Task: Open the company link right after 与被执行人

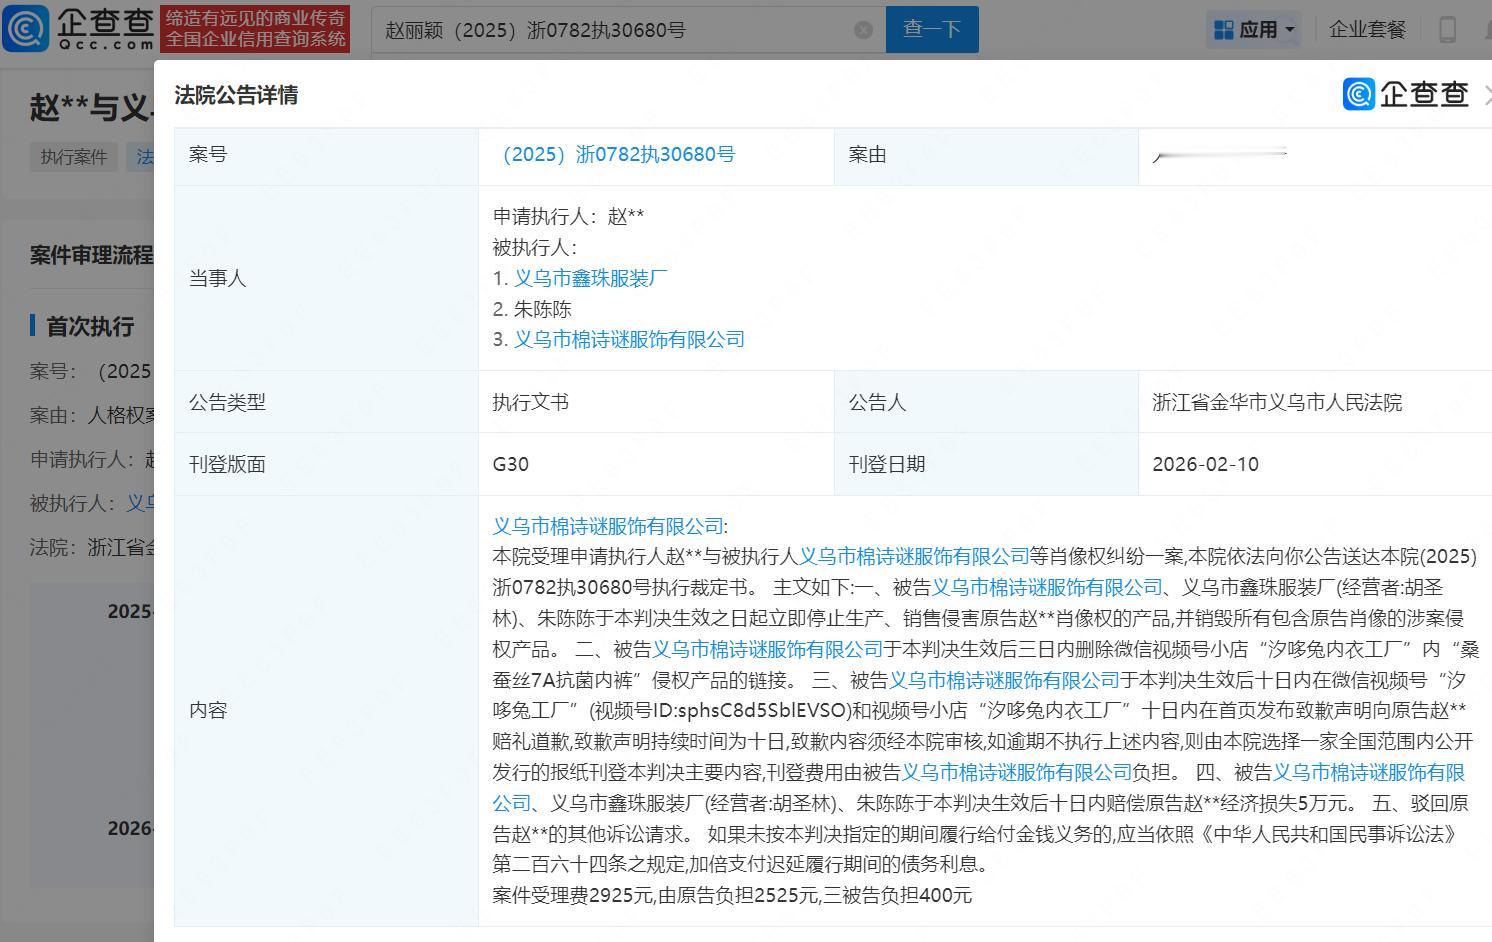Action: click(x=914, y=556)
